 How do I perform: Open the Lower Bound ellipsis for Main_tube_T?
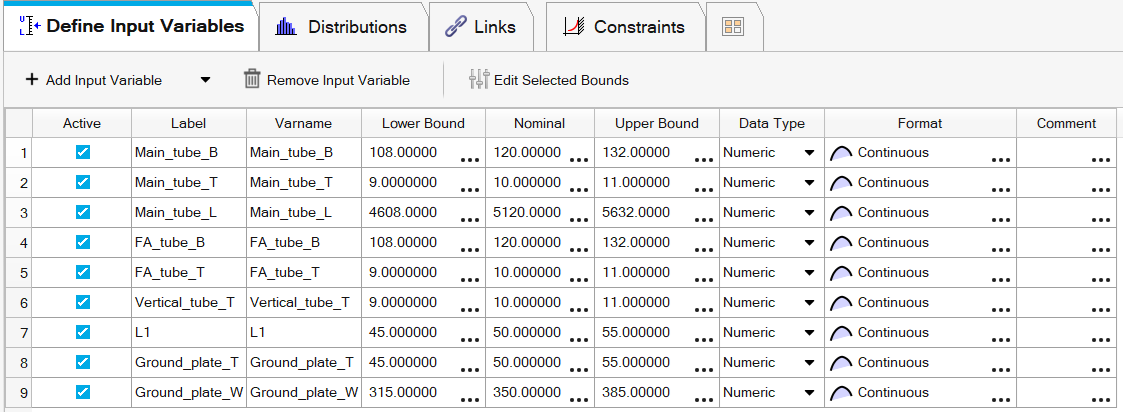click(x=470, y=190)
